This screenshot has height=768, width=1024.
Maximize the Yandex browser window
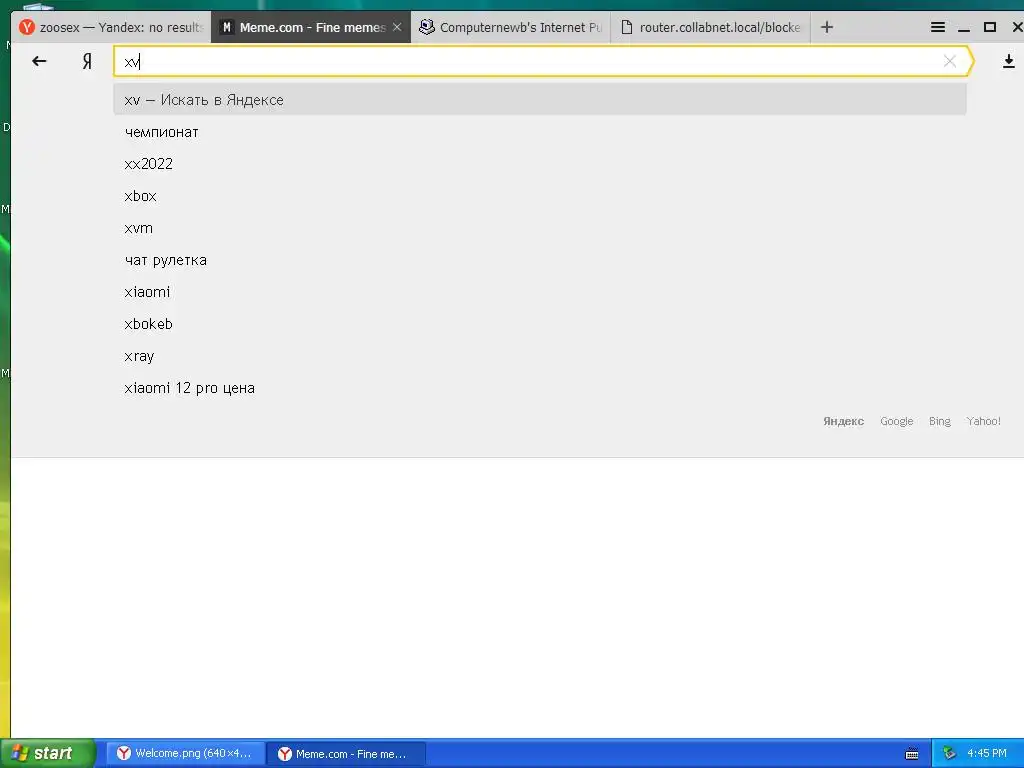(x=990, y=27)
